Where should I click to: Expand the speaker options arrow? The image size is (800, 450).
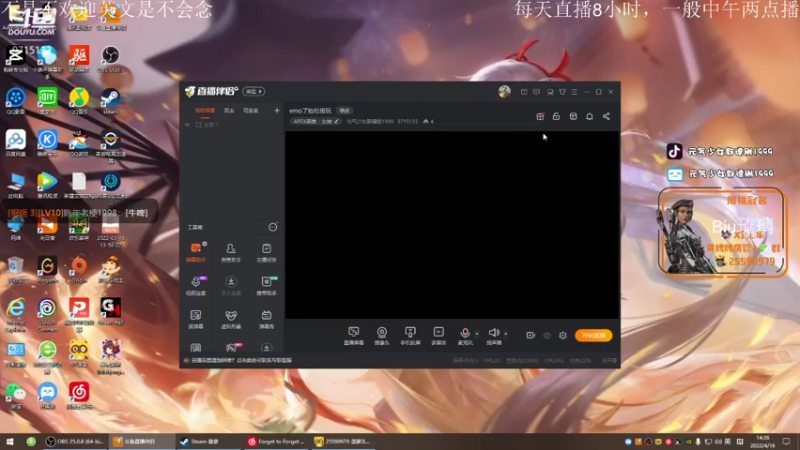coord(506,334)
